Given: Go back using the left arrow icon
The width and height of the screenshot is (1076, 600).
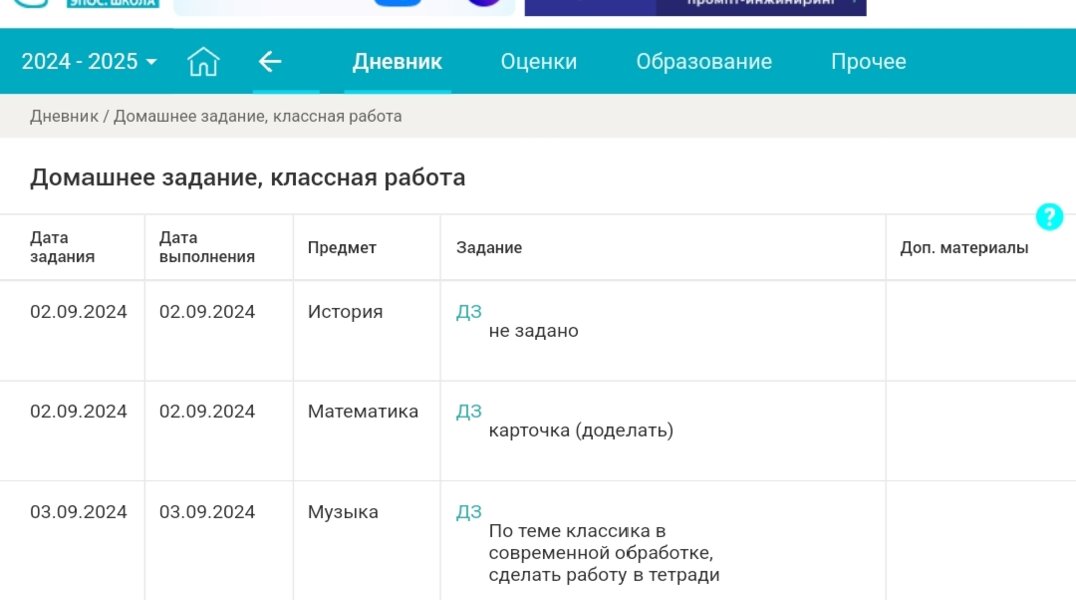Looking at the screenshot, I should 269,61.
